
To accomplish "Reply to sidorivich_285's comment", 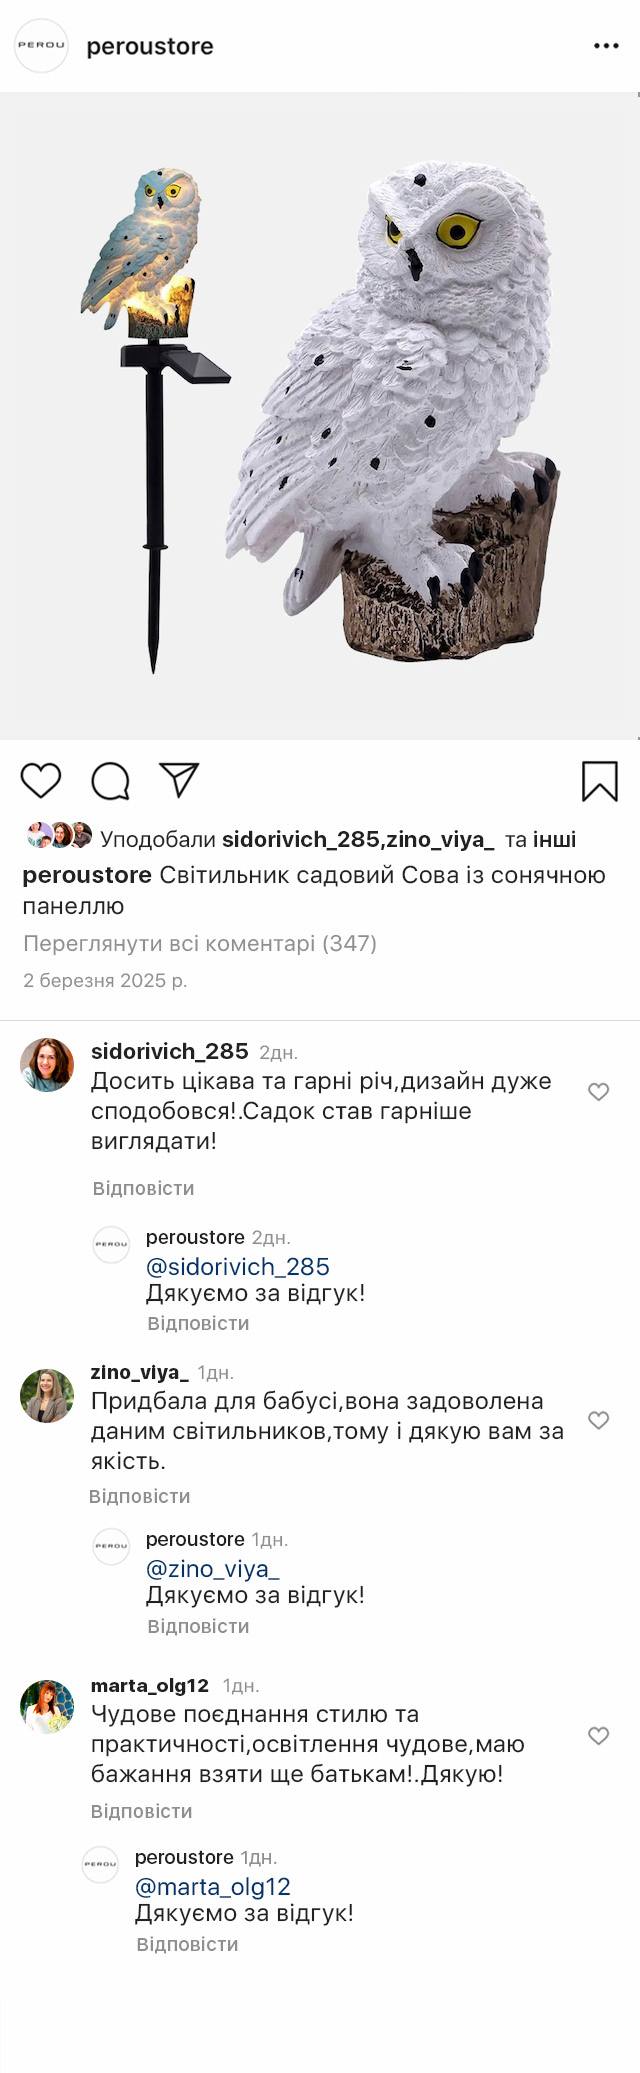I will coord(143,1188).
